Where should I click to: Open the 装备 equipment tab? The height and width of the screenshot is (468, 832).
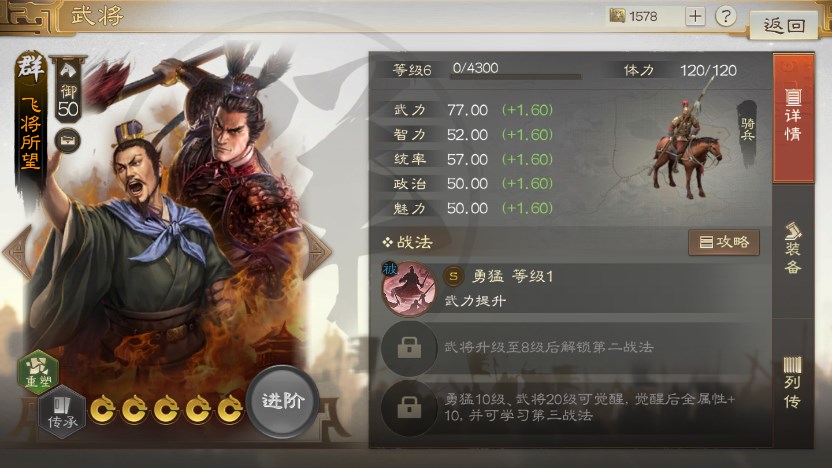click(793, 249)
